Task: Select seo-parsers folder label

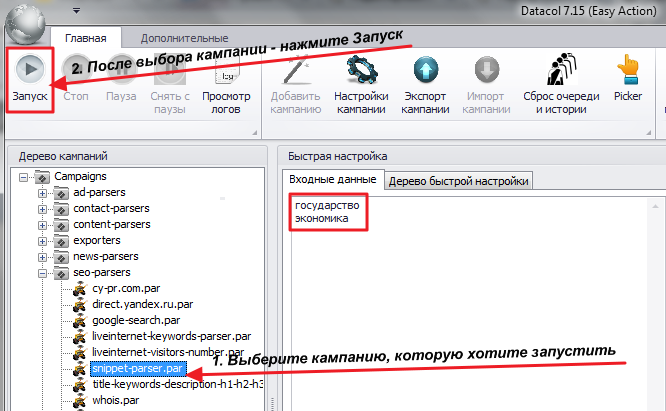Action: tap(102, 272)
